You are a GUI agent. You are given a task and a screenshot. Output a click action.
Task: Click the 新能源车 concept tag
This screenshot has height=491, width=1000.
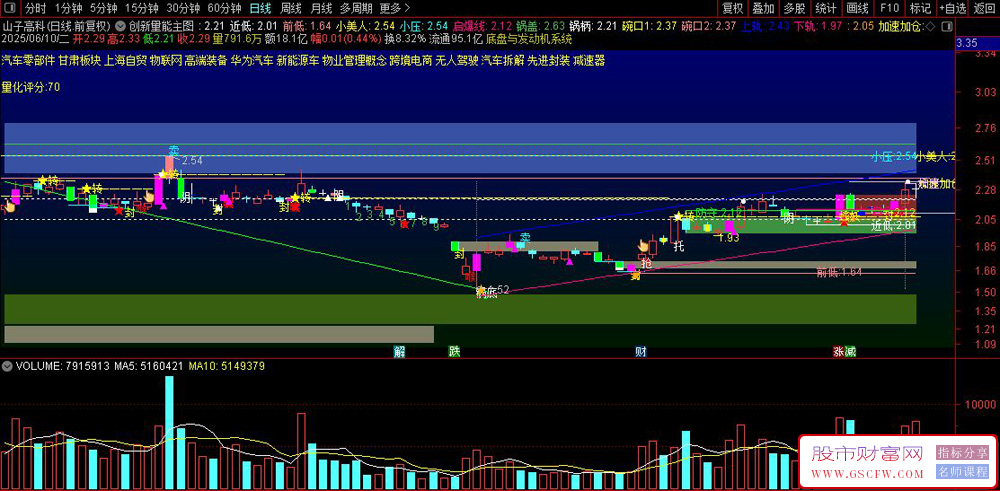[x=297, y=61]
